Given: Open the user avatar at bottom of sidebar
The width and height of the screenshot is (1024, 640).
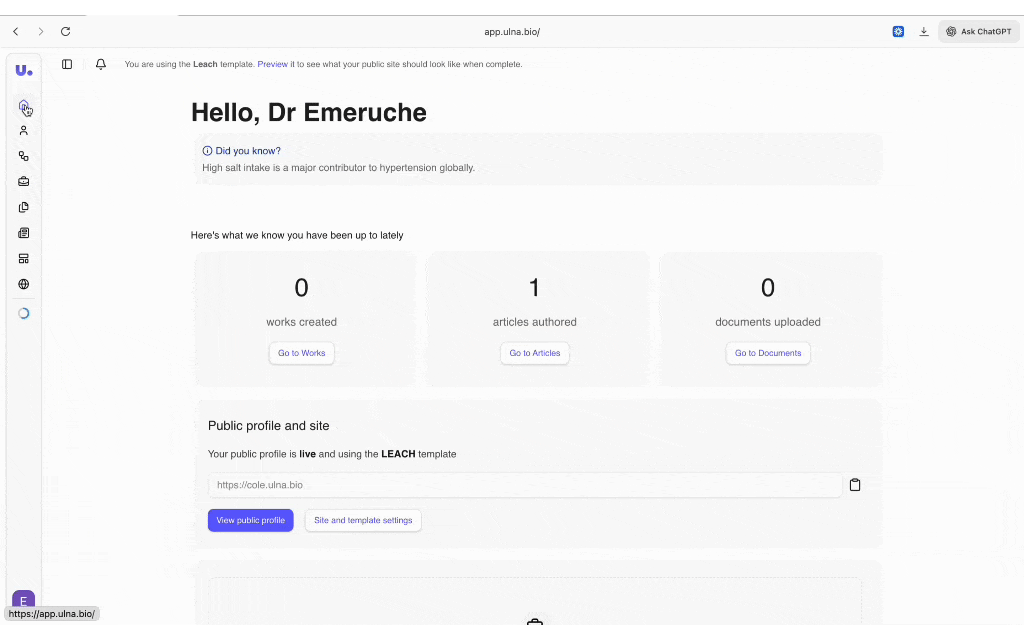Looking at the screenshot, I should pos(23,600).
